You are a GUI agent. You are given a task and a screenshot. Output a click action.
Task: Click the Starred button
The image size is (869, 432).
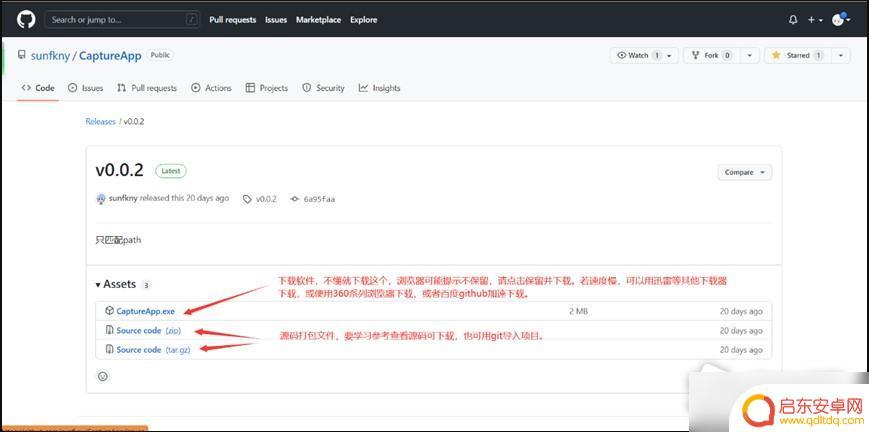(798, 55)
